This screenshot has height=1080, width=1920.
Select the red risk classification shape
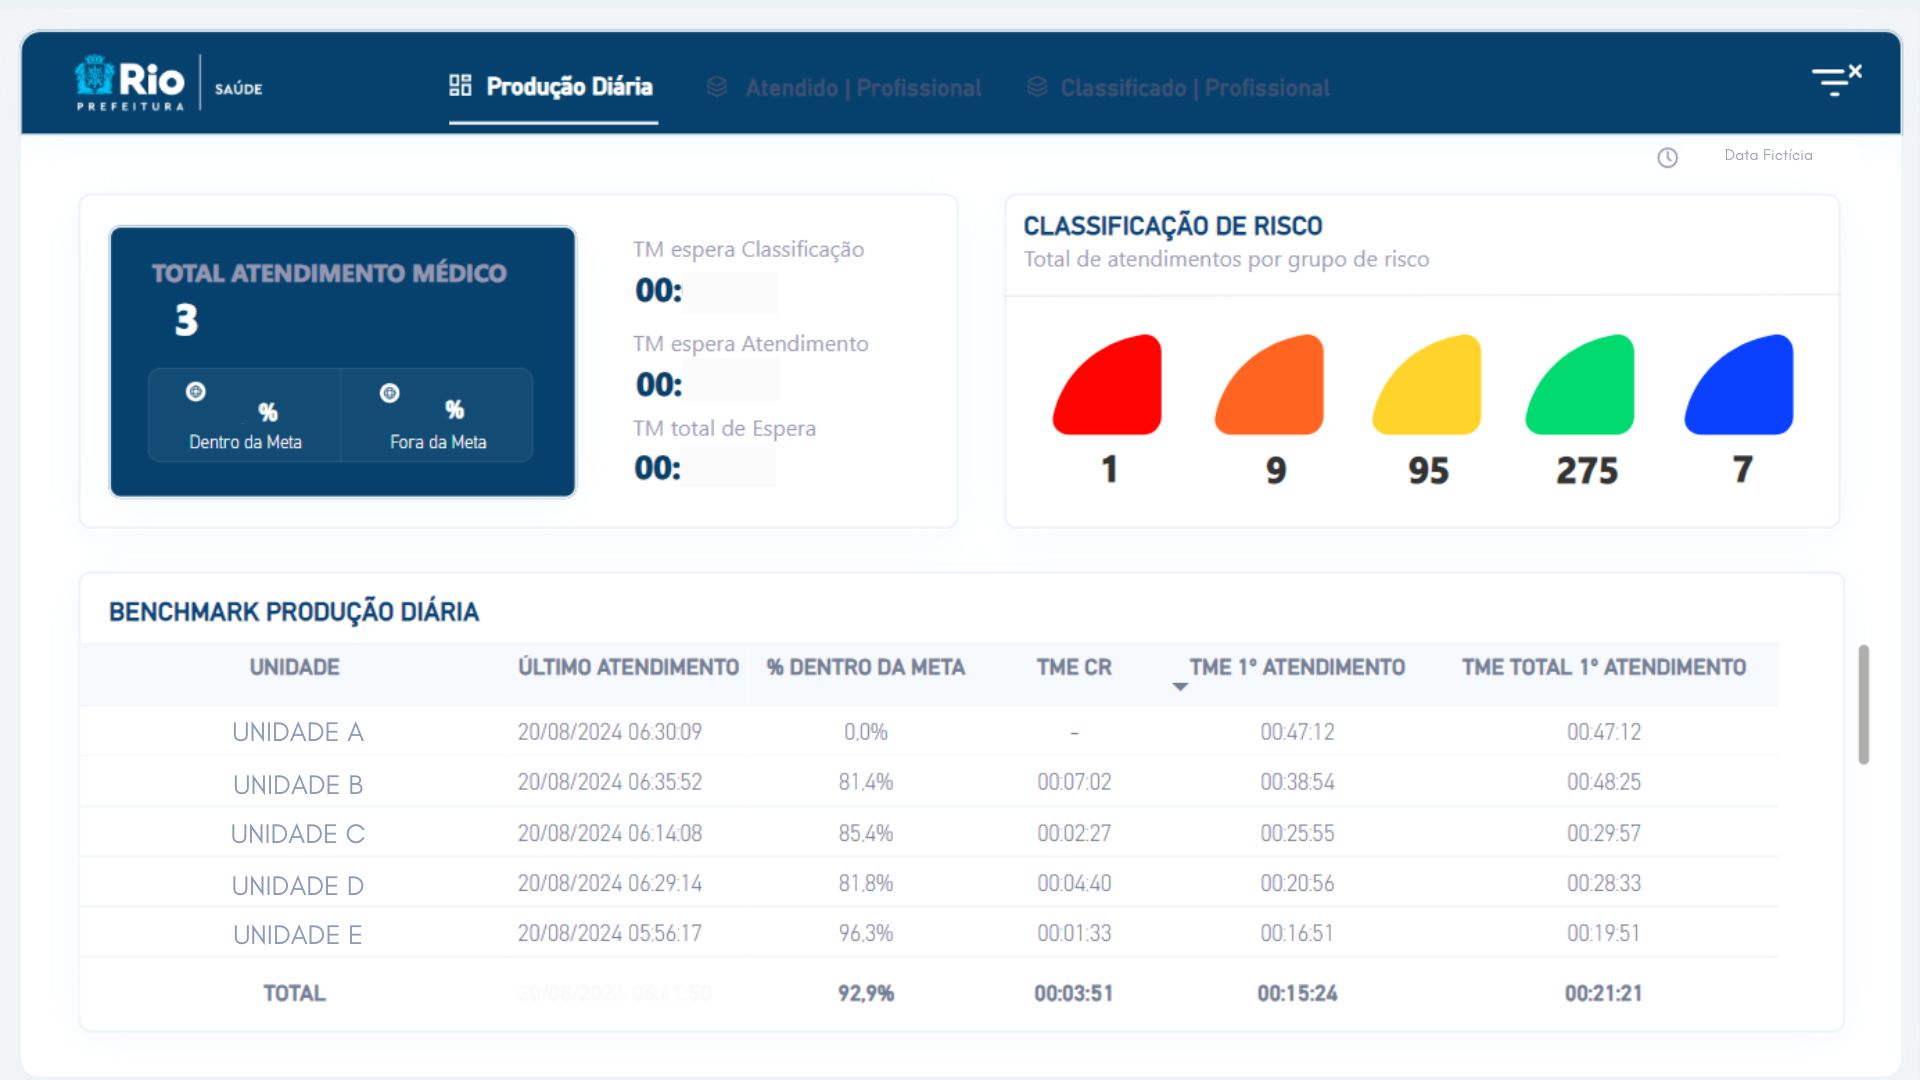(1110, 388)
